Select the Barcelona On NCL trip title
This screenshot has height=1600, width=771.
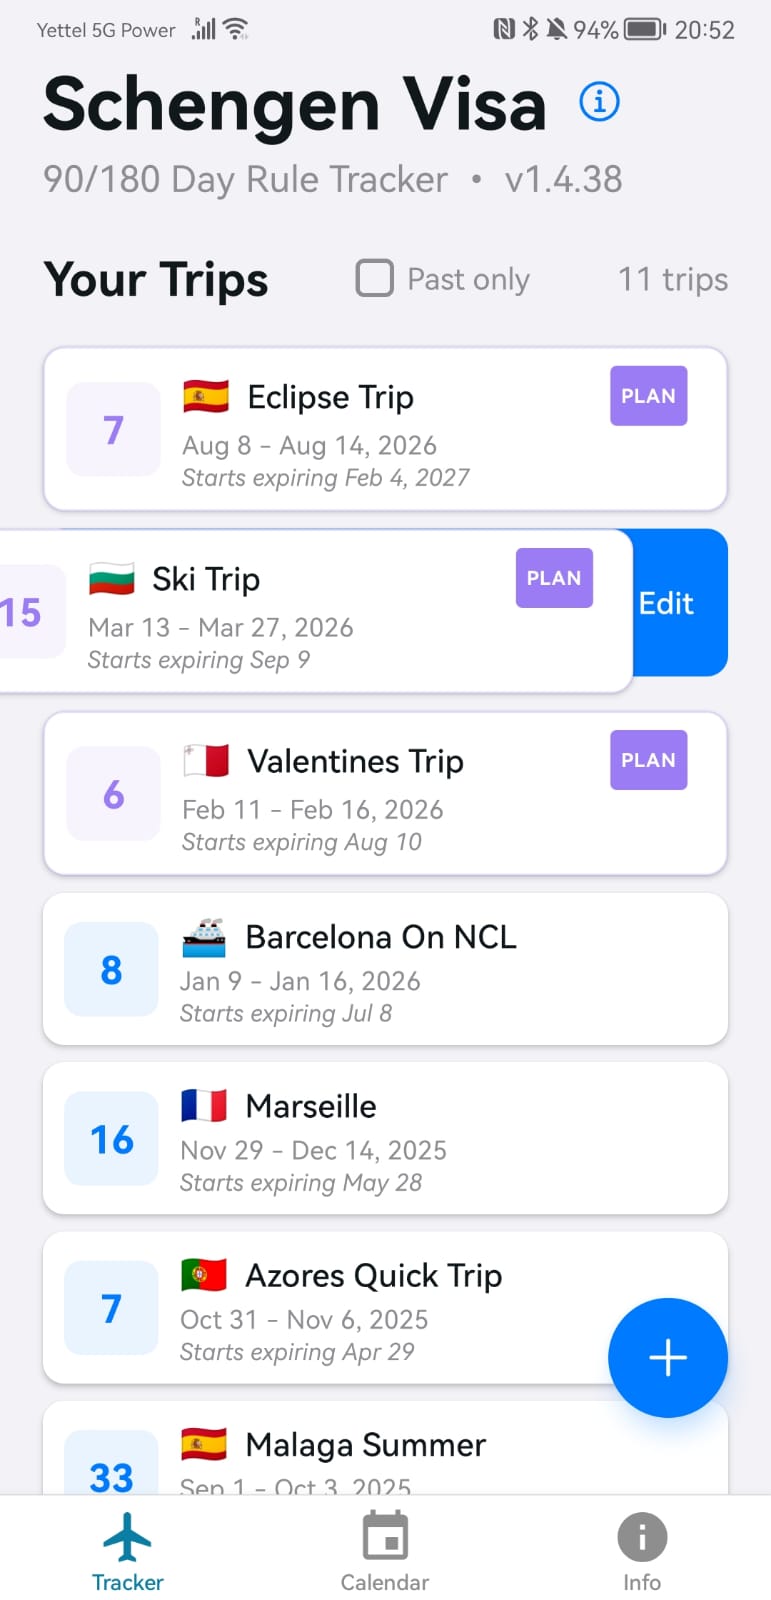coord(381,937)
